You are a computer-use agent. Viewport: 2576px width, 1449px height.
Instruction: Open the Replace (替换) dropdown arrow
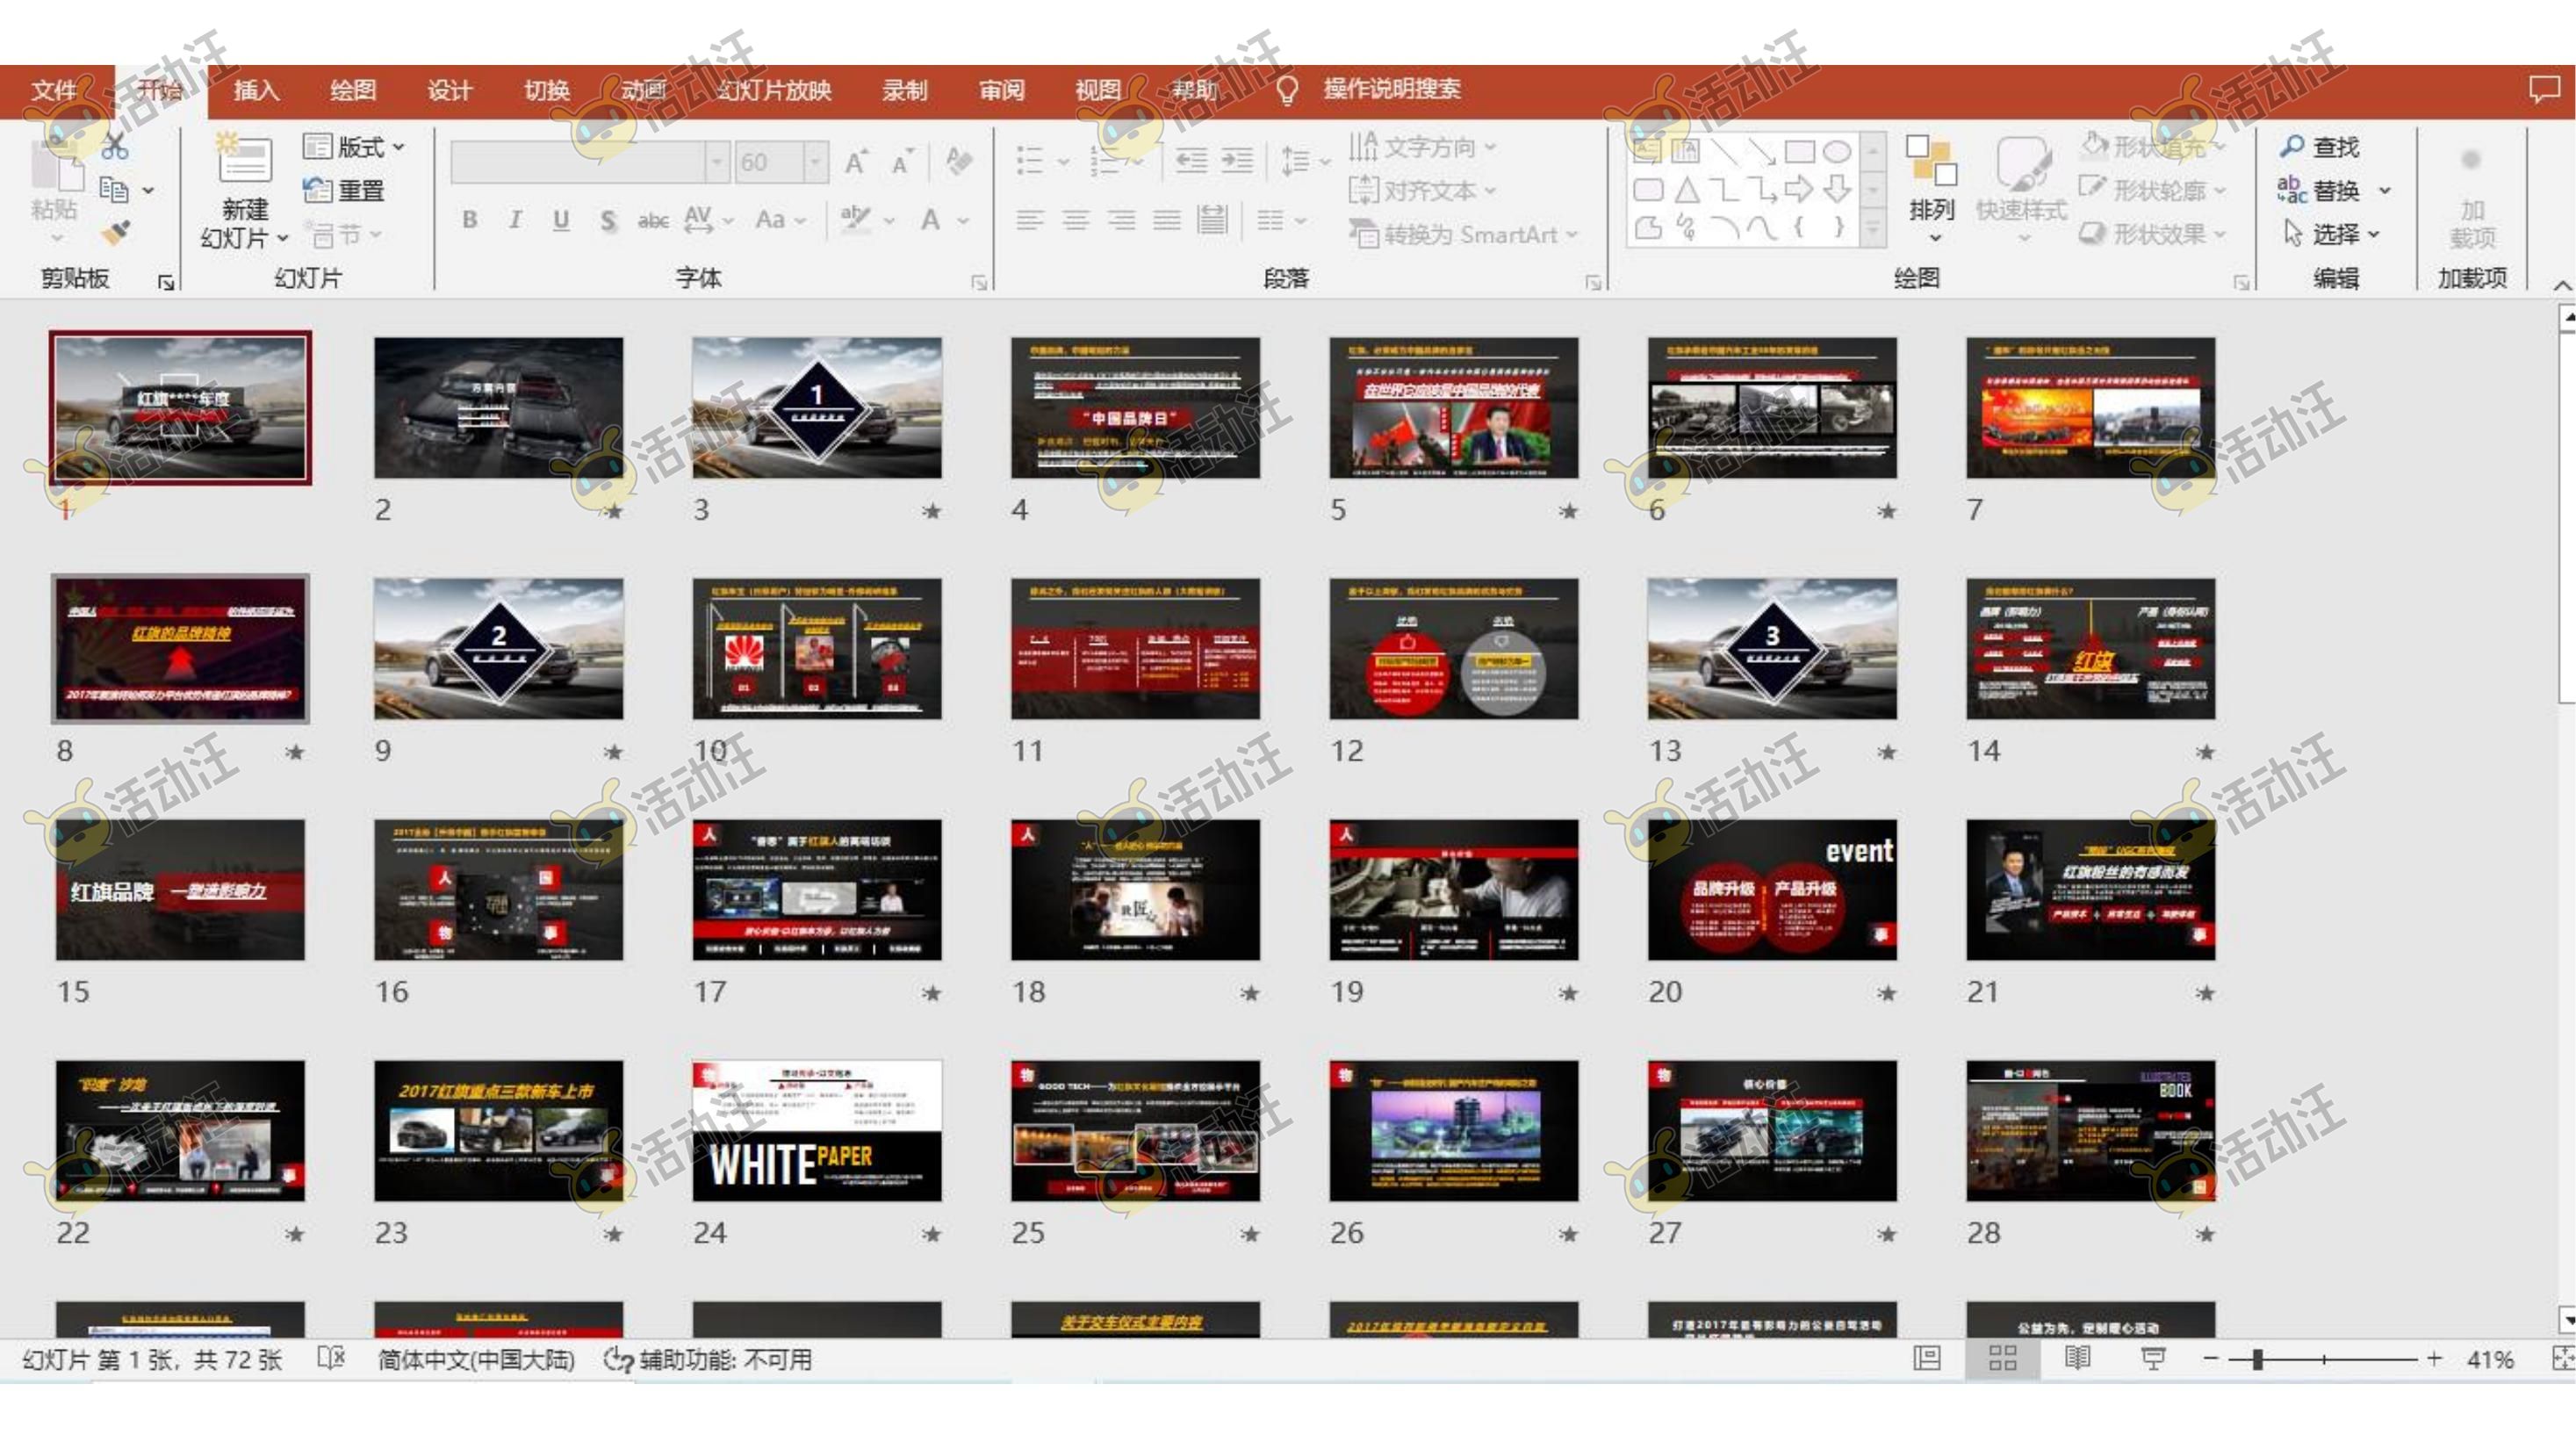[x=2385, y=190]
